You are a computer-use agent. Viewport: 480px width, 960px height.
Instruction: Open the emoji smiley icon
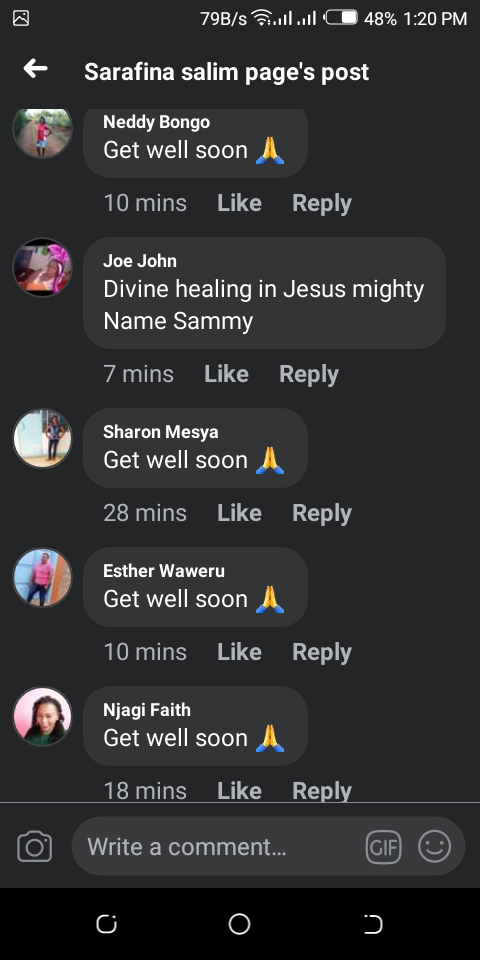[x=435, y=847]
